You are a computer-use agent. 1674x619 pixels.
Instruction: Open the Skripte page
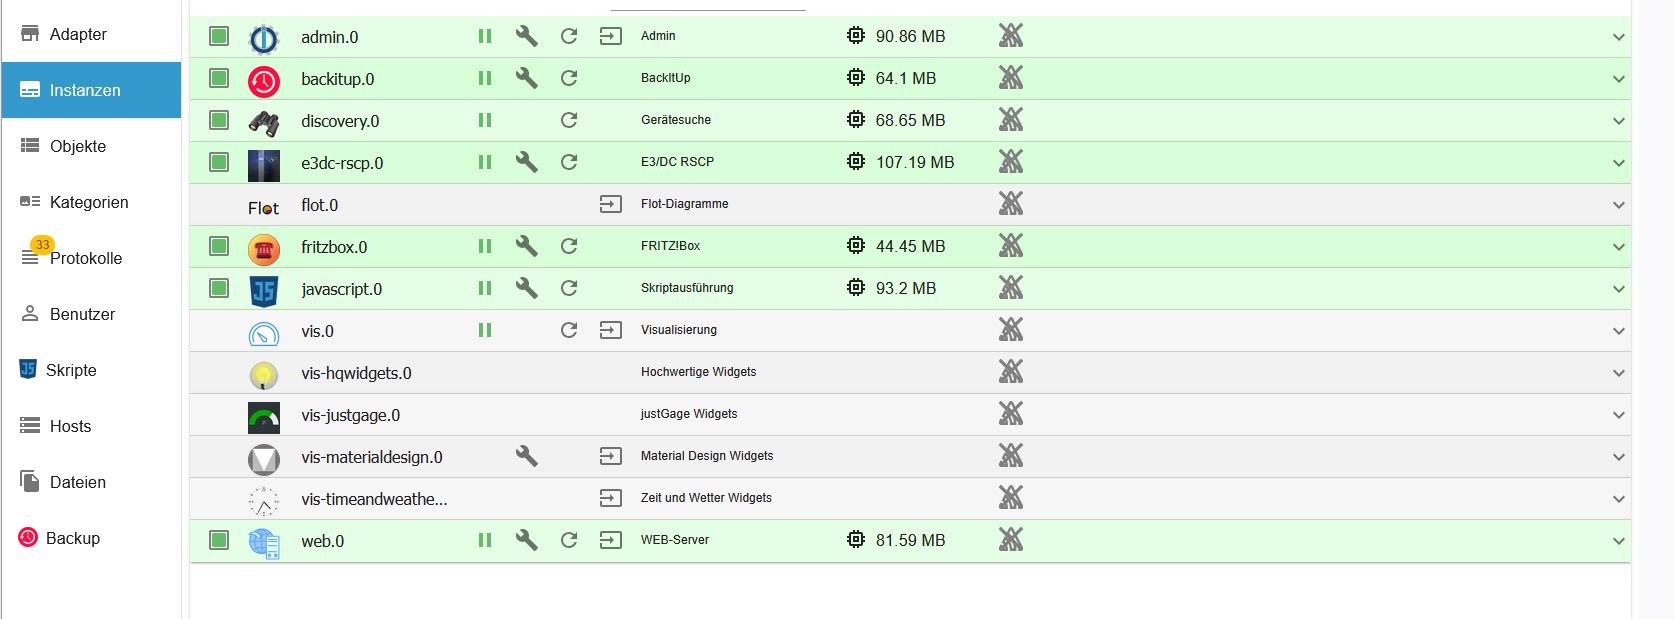point(71,370)
